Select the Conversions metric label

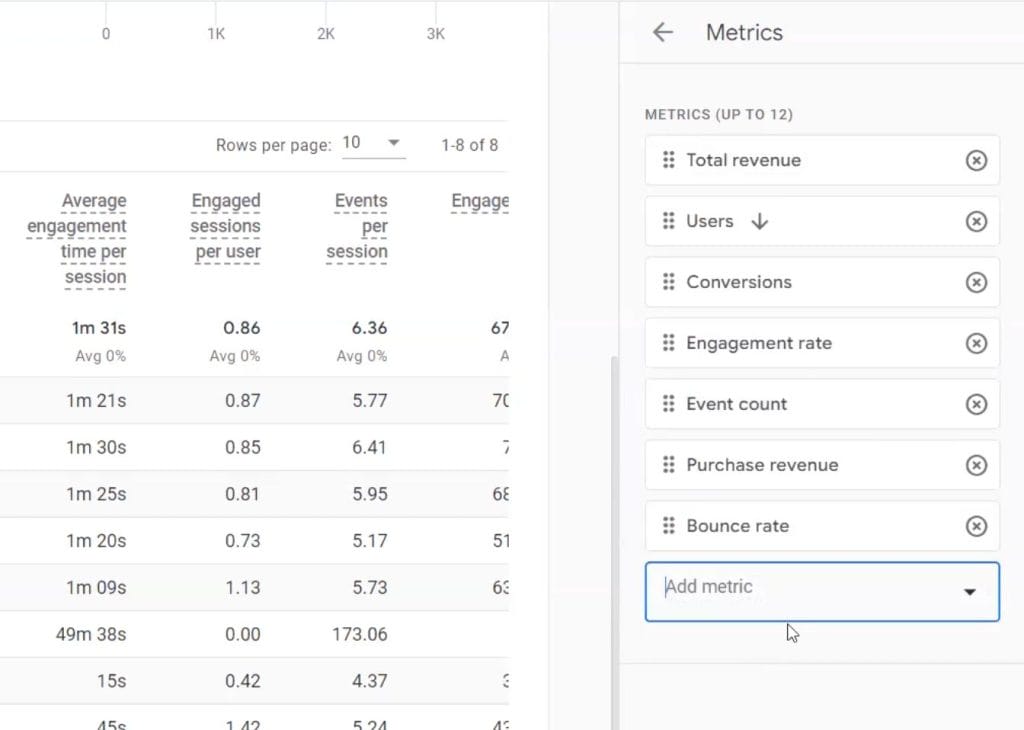pos(739,282)
